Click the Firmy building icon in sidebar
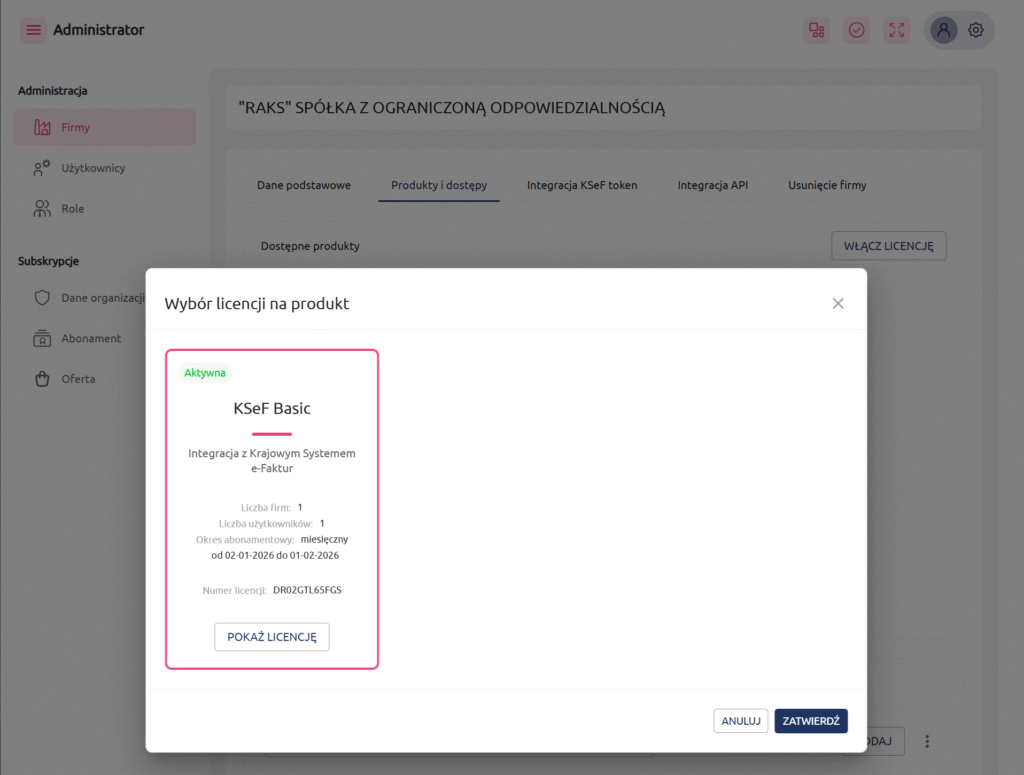Image resolution: width=1024 pixels, height=775 pixels. 42,128
